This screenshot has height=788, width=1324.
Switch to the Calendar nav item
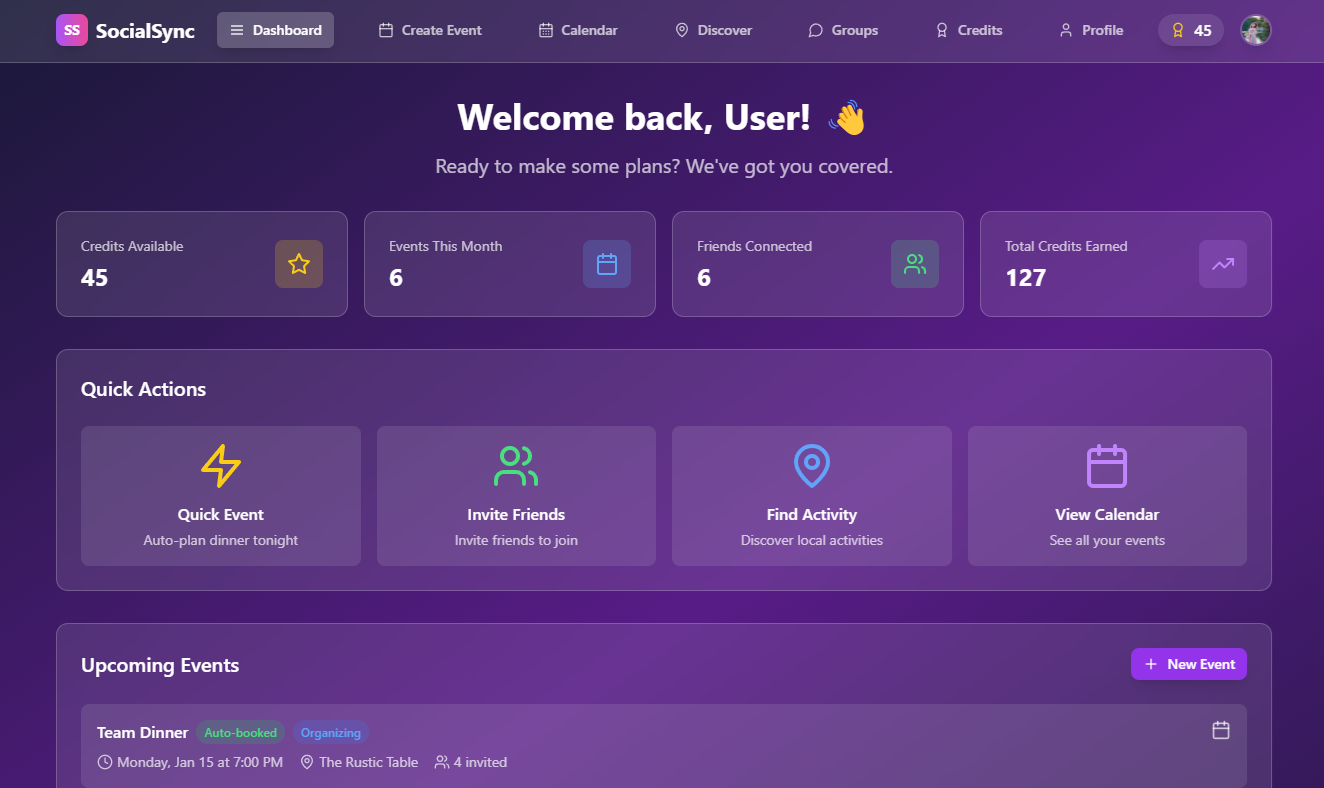[x=578, y=30]
